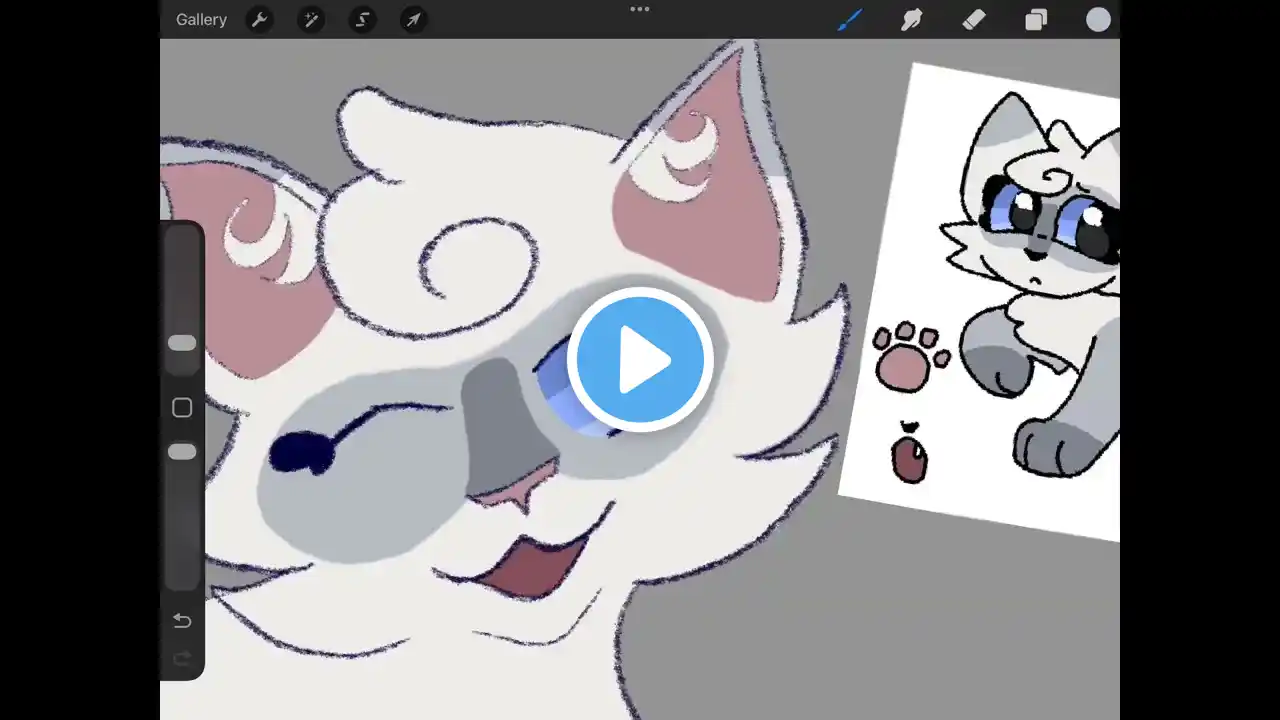Play the video with the blue button
Screen dimensions: 1280x720
tap(640, 360)
